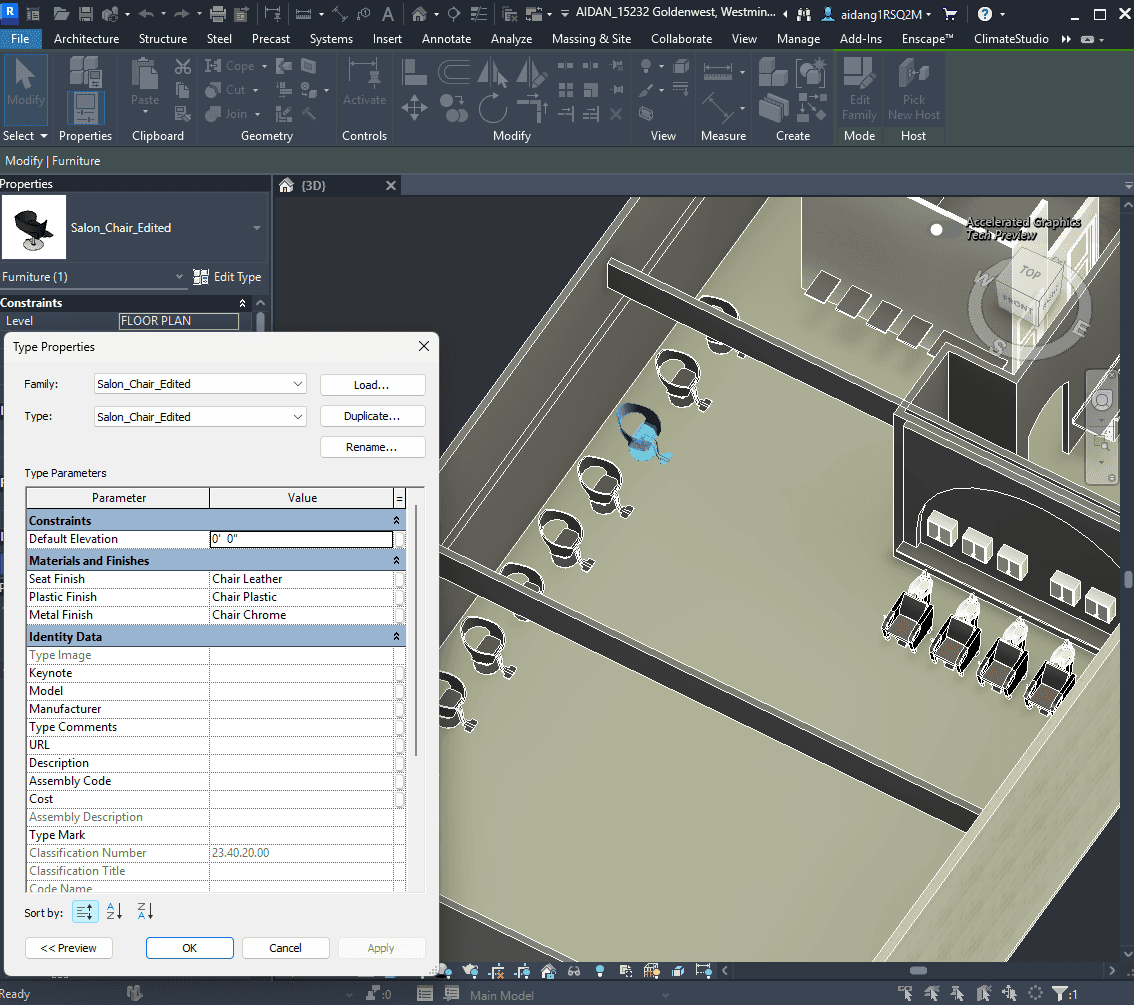The width and height of the screenshot is (1134, 1005).
Task: Click the horizontal scrollbar thumb under the 3D view
Action: (x=916, y=971)
